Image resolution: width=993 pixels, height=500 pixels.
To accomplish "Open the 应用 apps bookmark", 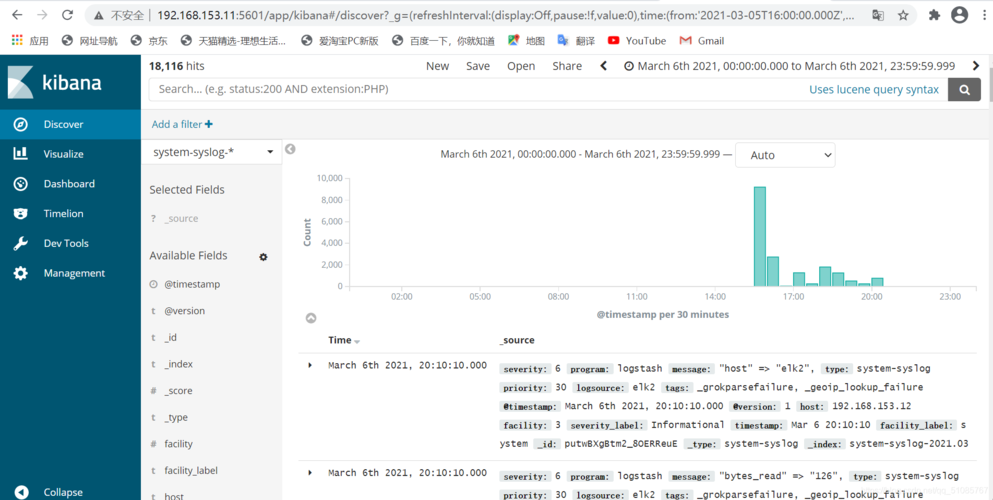I will pyautogui.click(x=30, y=41).
